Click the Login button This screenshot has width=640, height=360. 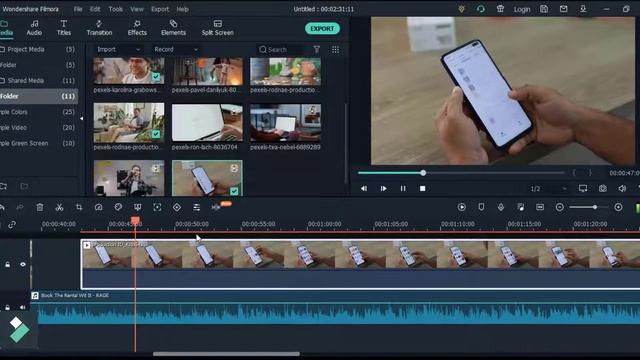(522, 9)
